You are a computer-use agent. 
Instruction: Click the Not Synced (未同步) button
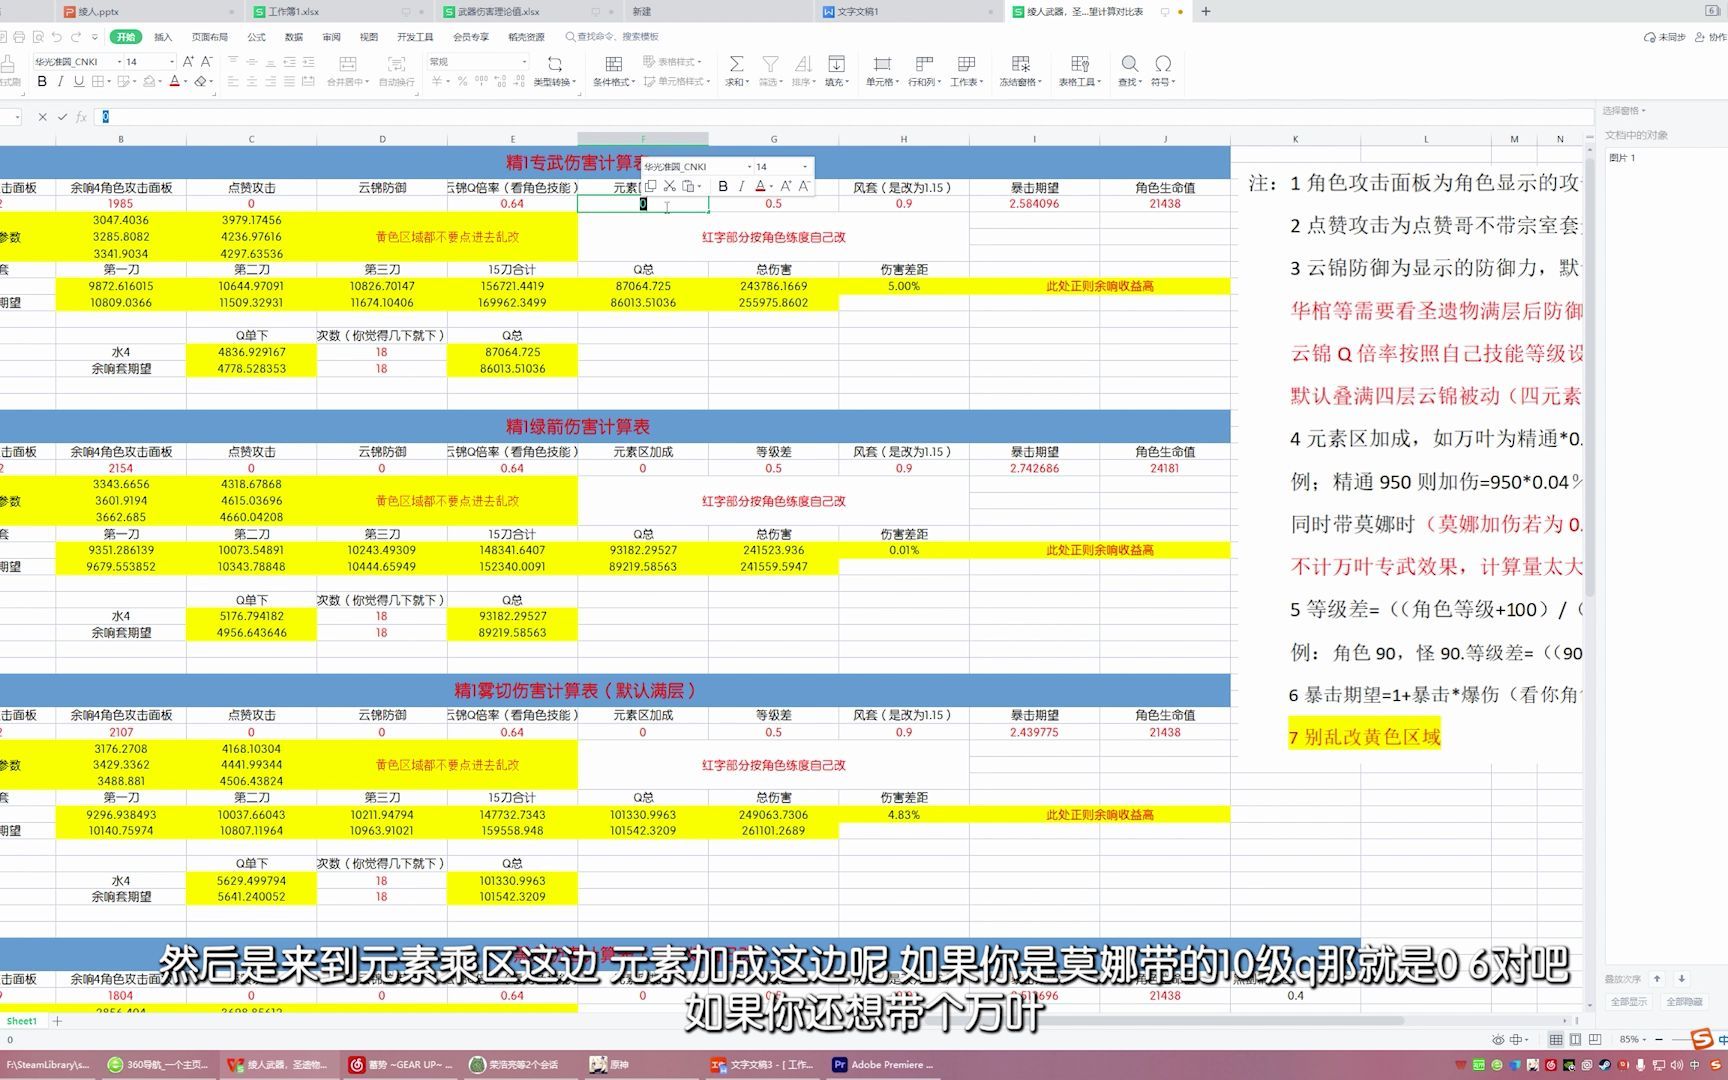click(x=1665, y=37)
